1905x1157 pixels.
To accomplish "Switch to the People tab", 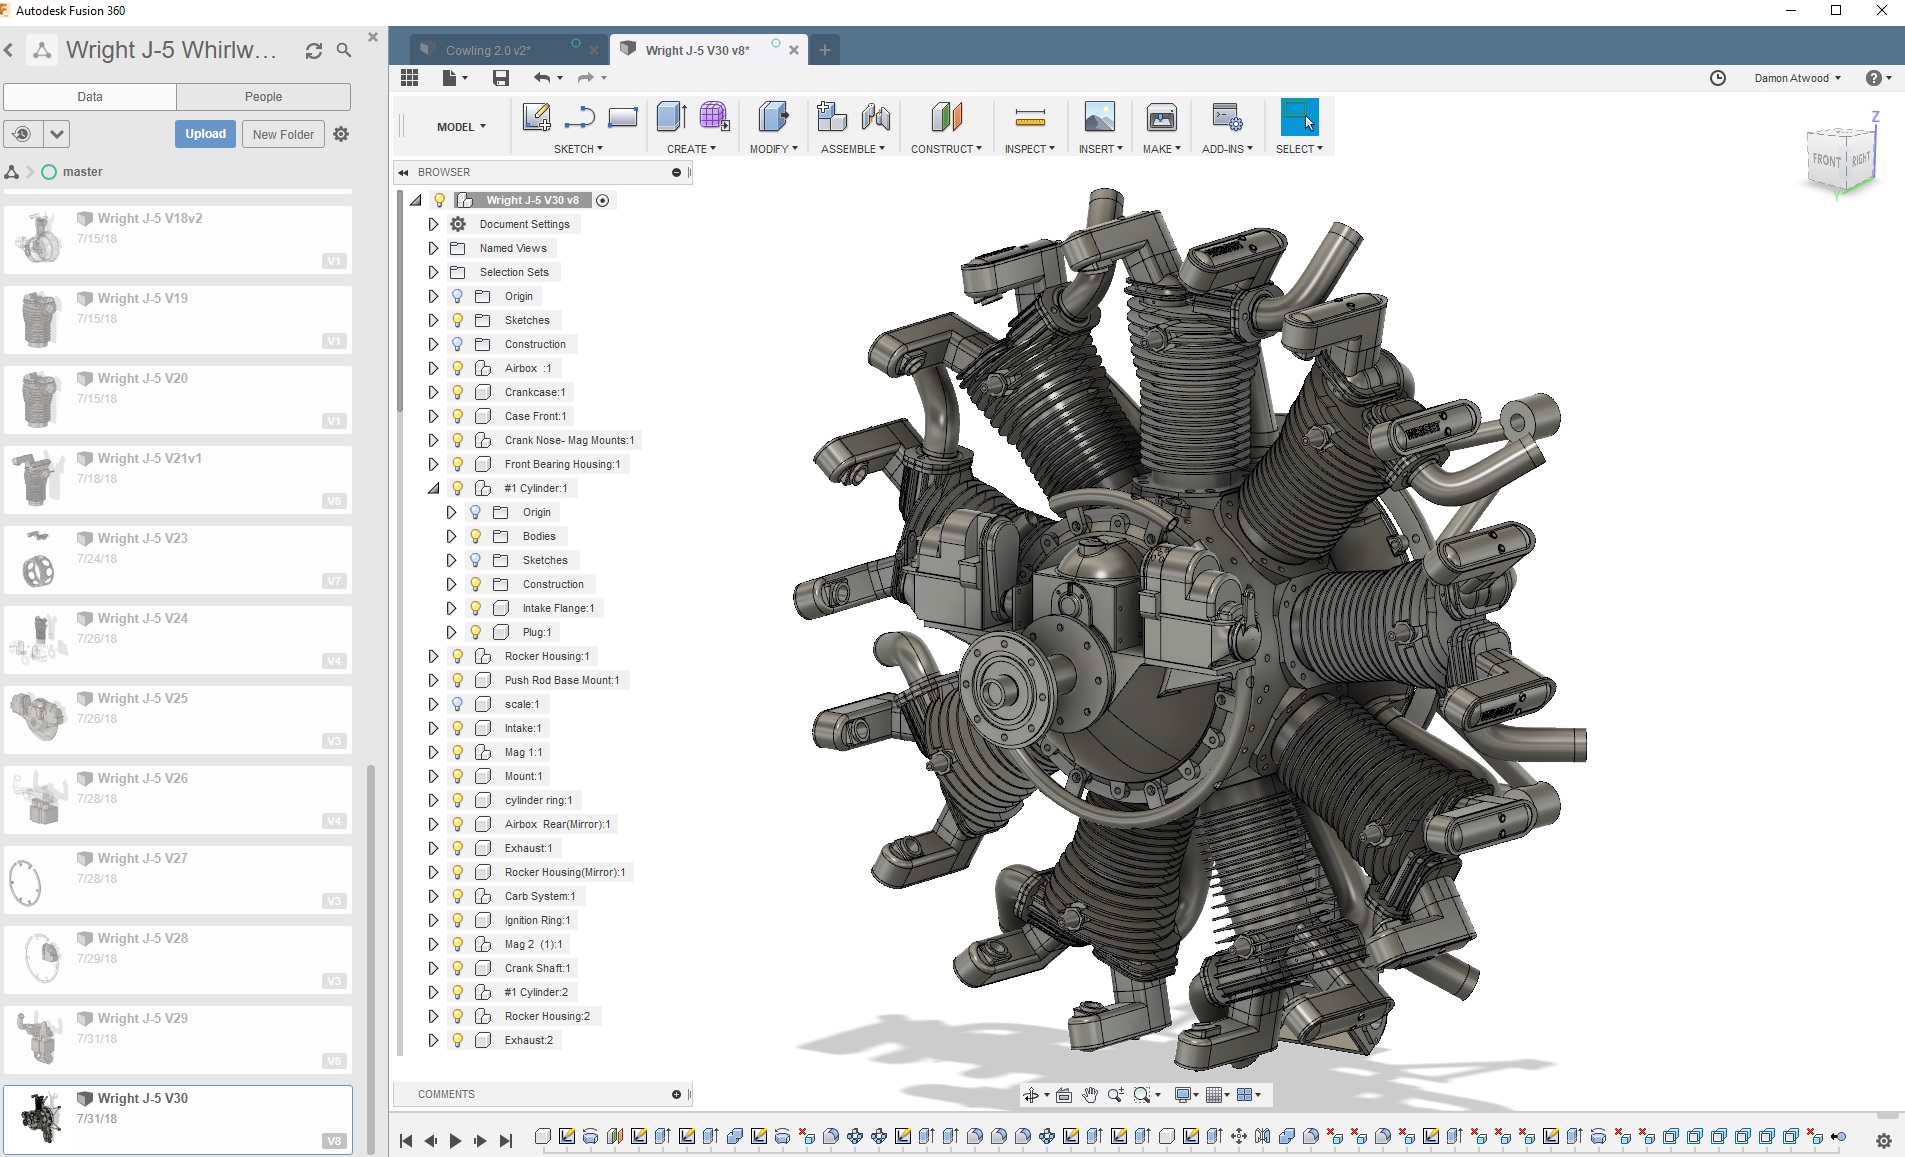I will point(263,97).
